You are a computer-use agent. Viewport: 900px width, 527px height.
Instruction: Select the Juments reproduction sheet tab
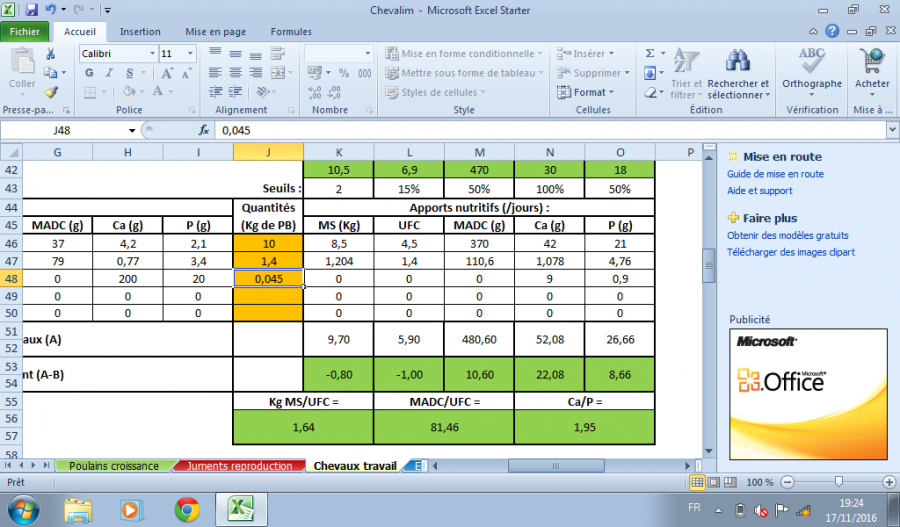pos(239,466)
